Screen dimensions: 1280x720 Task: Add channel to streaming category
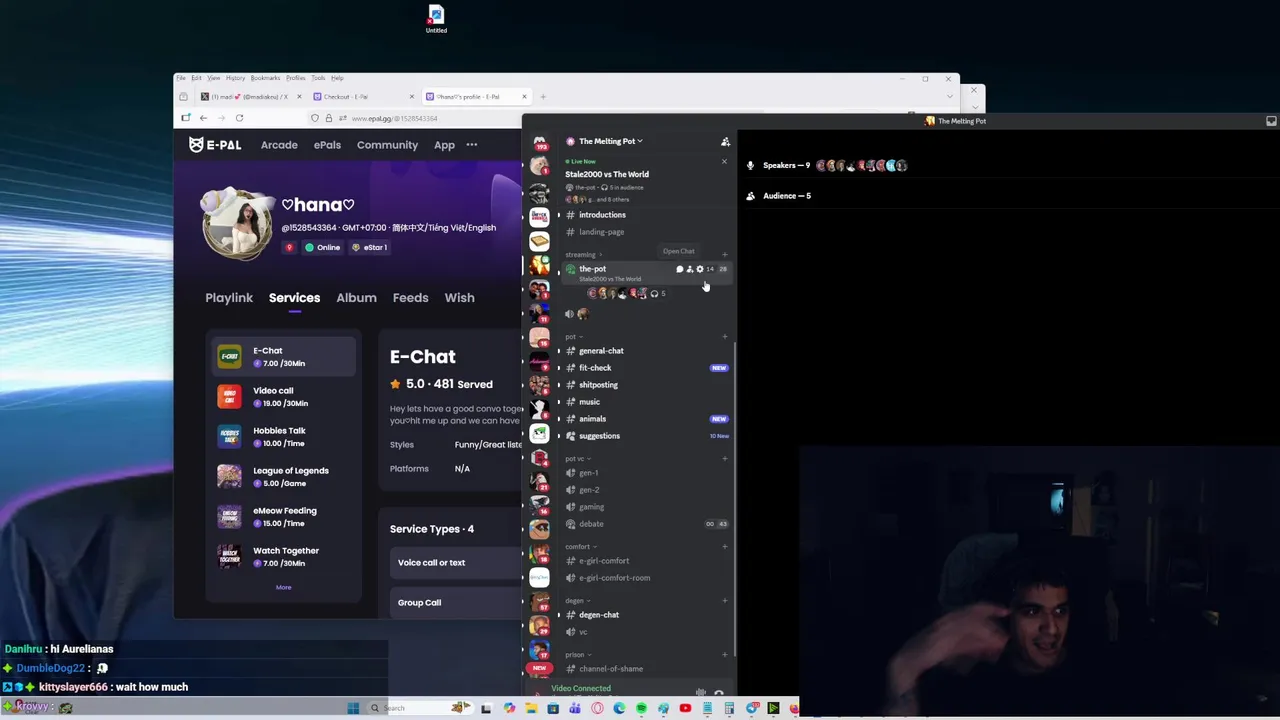click(725, 254)
